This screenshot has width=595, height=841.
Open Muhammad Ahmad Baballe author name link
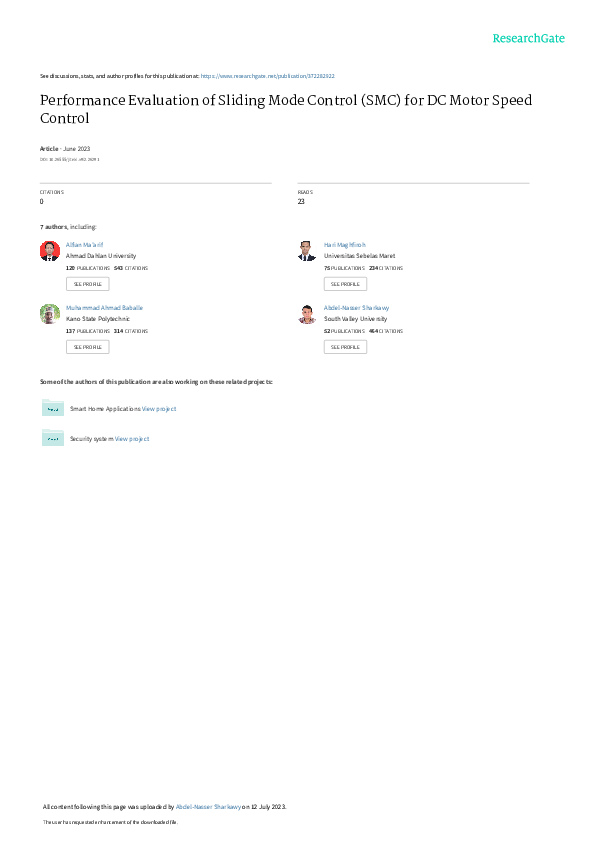point(104,308)
